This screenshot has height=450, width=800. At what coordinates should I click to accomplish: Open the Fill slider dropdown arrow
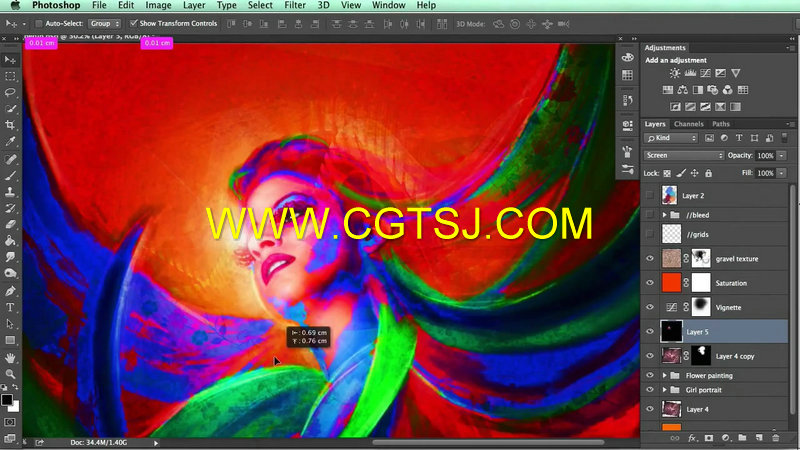point(782,173)
